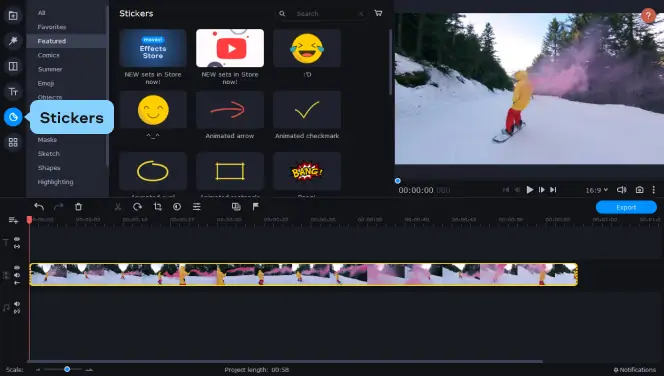Take a snapshot with camera icon

pos(639,190)
